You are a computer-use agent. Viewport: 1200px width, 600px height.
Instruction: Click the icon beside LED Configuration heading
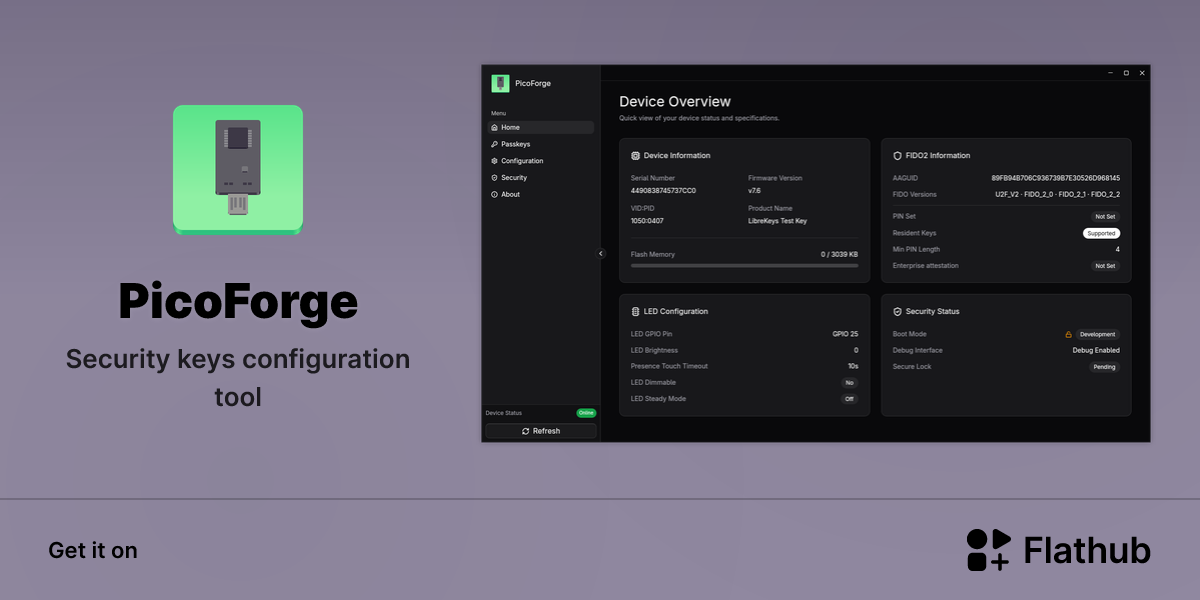[635, 312]
